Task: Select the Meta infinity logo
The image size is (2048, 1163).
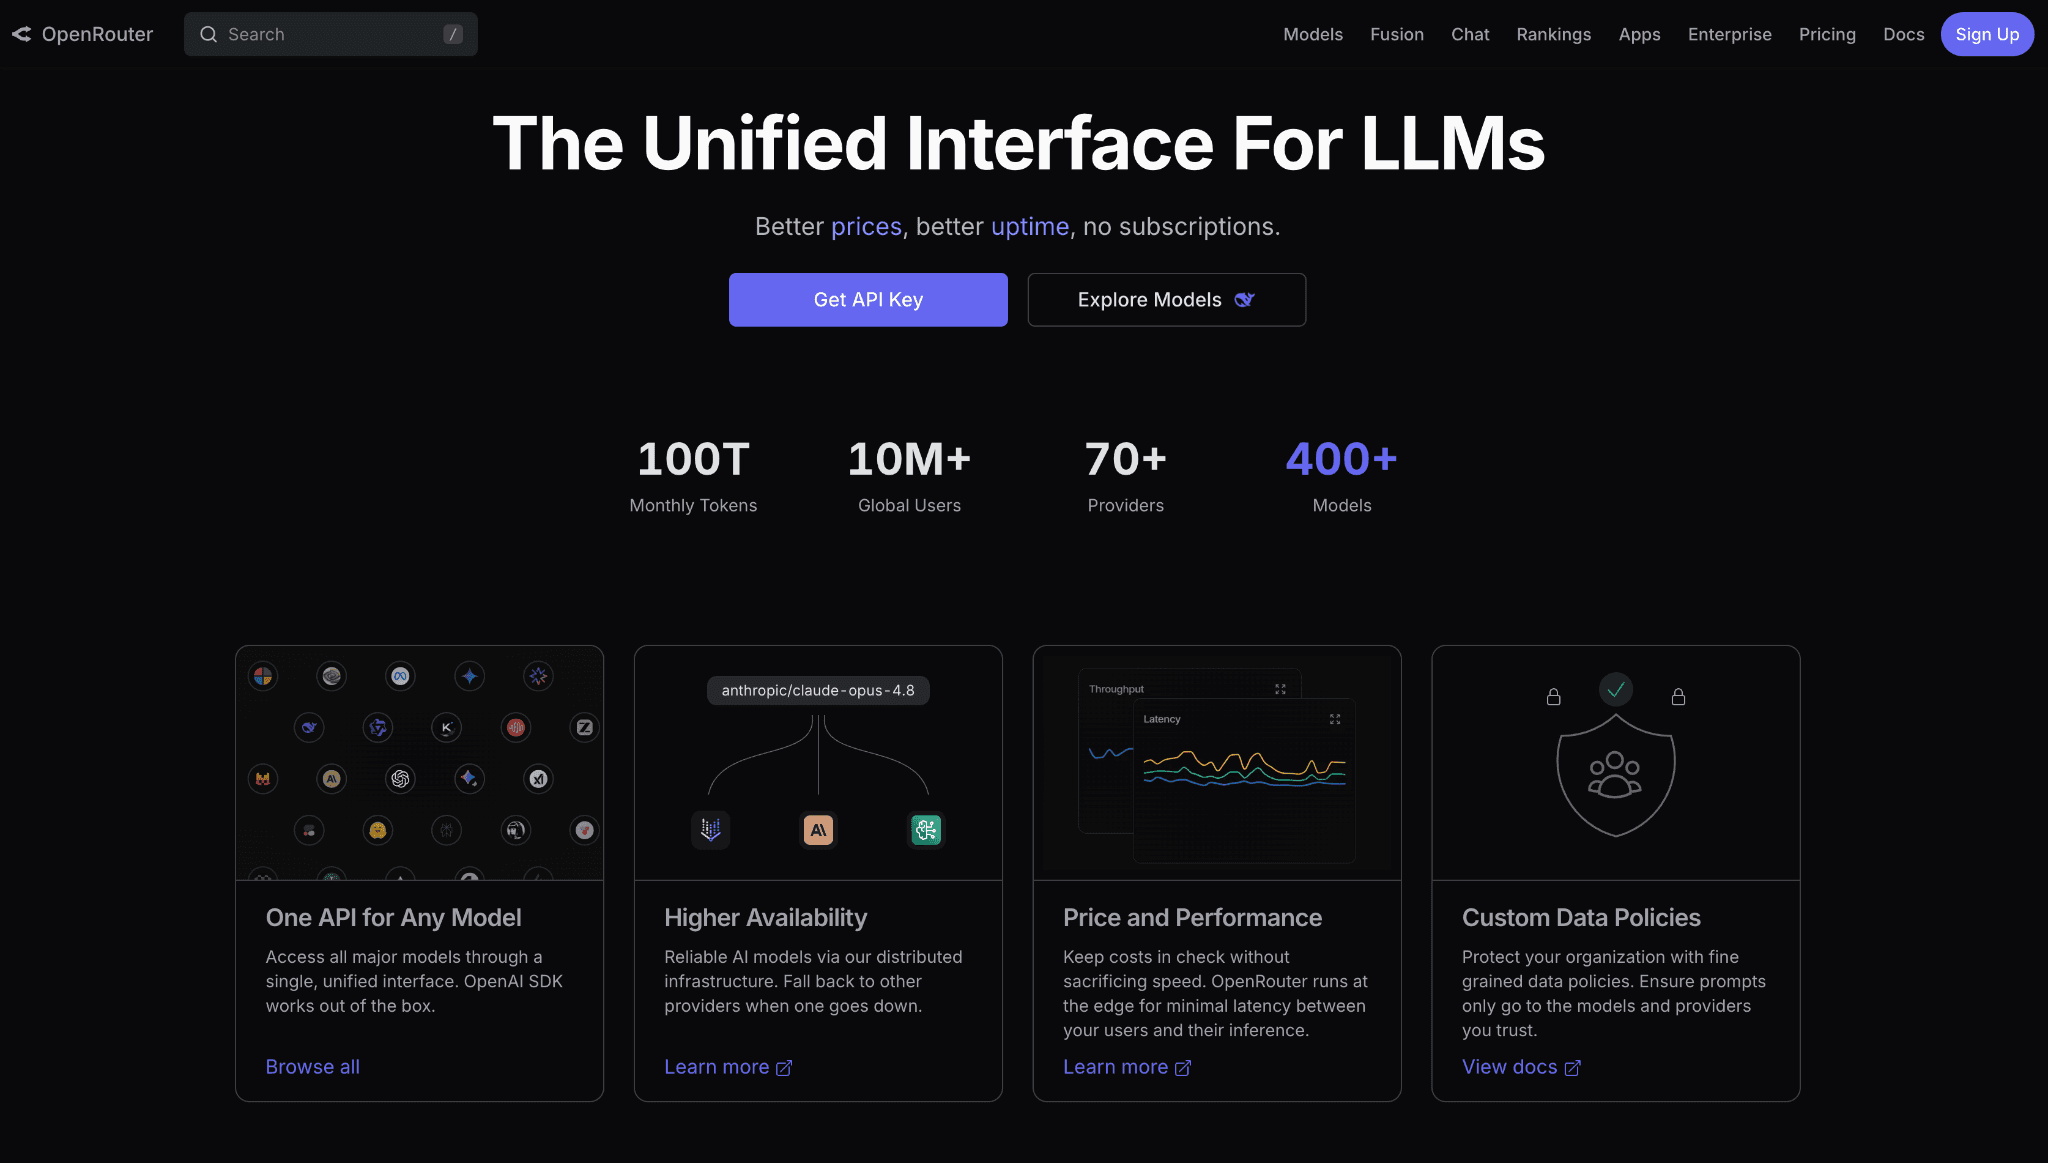Action: (400, 677)
